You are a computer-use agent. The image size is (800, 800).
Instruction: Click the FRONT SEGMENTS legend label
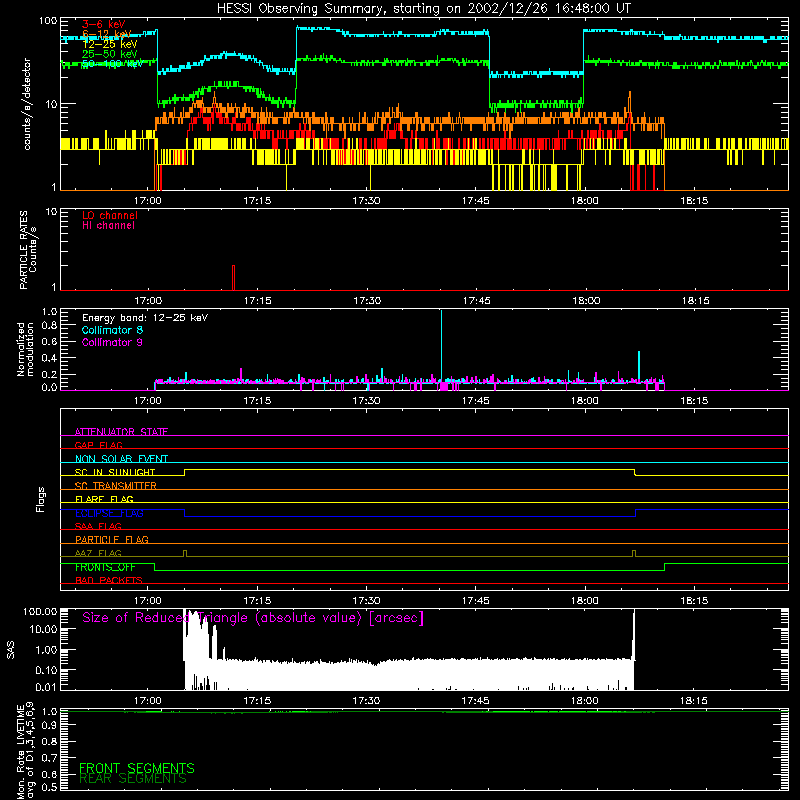point(137,768)
